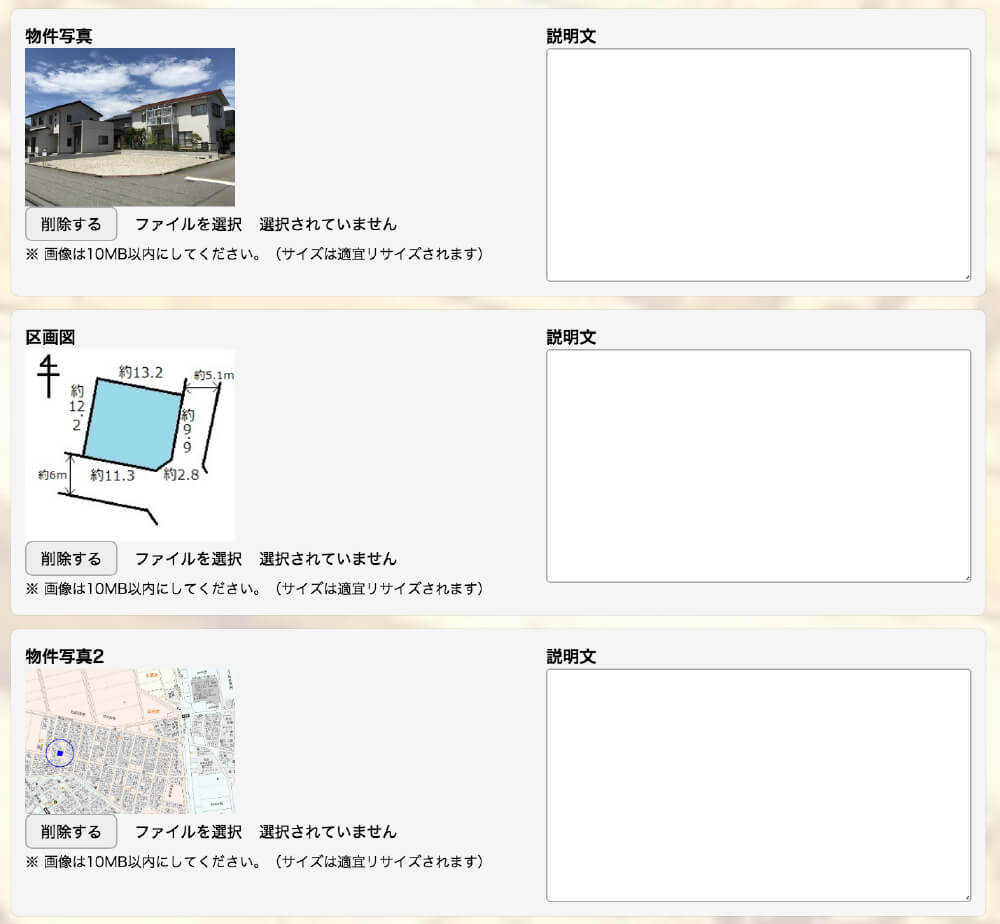Click the 説明文 text box for 区画図
This screenshot has width=1000, height=924.
coord(758,465)
